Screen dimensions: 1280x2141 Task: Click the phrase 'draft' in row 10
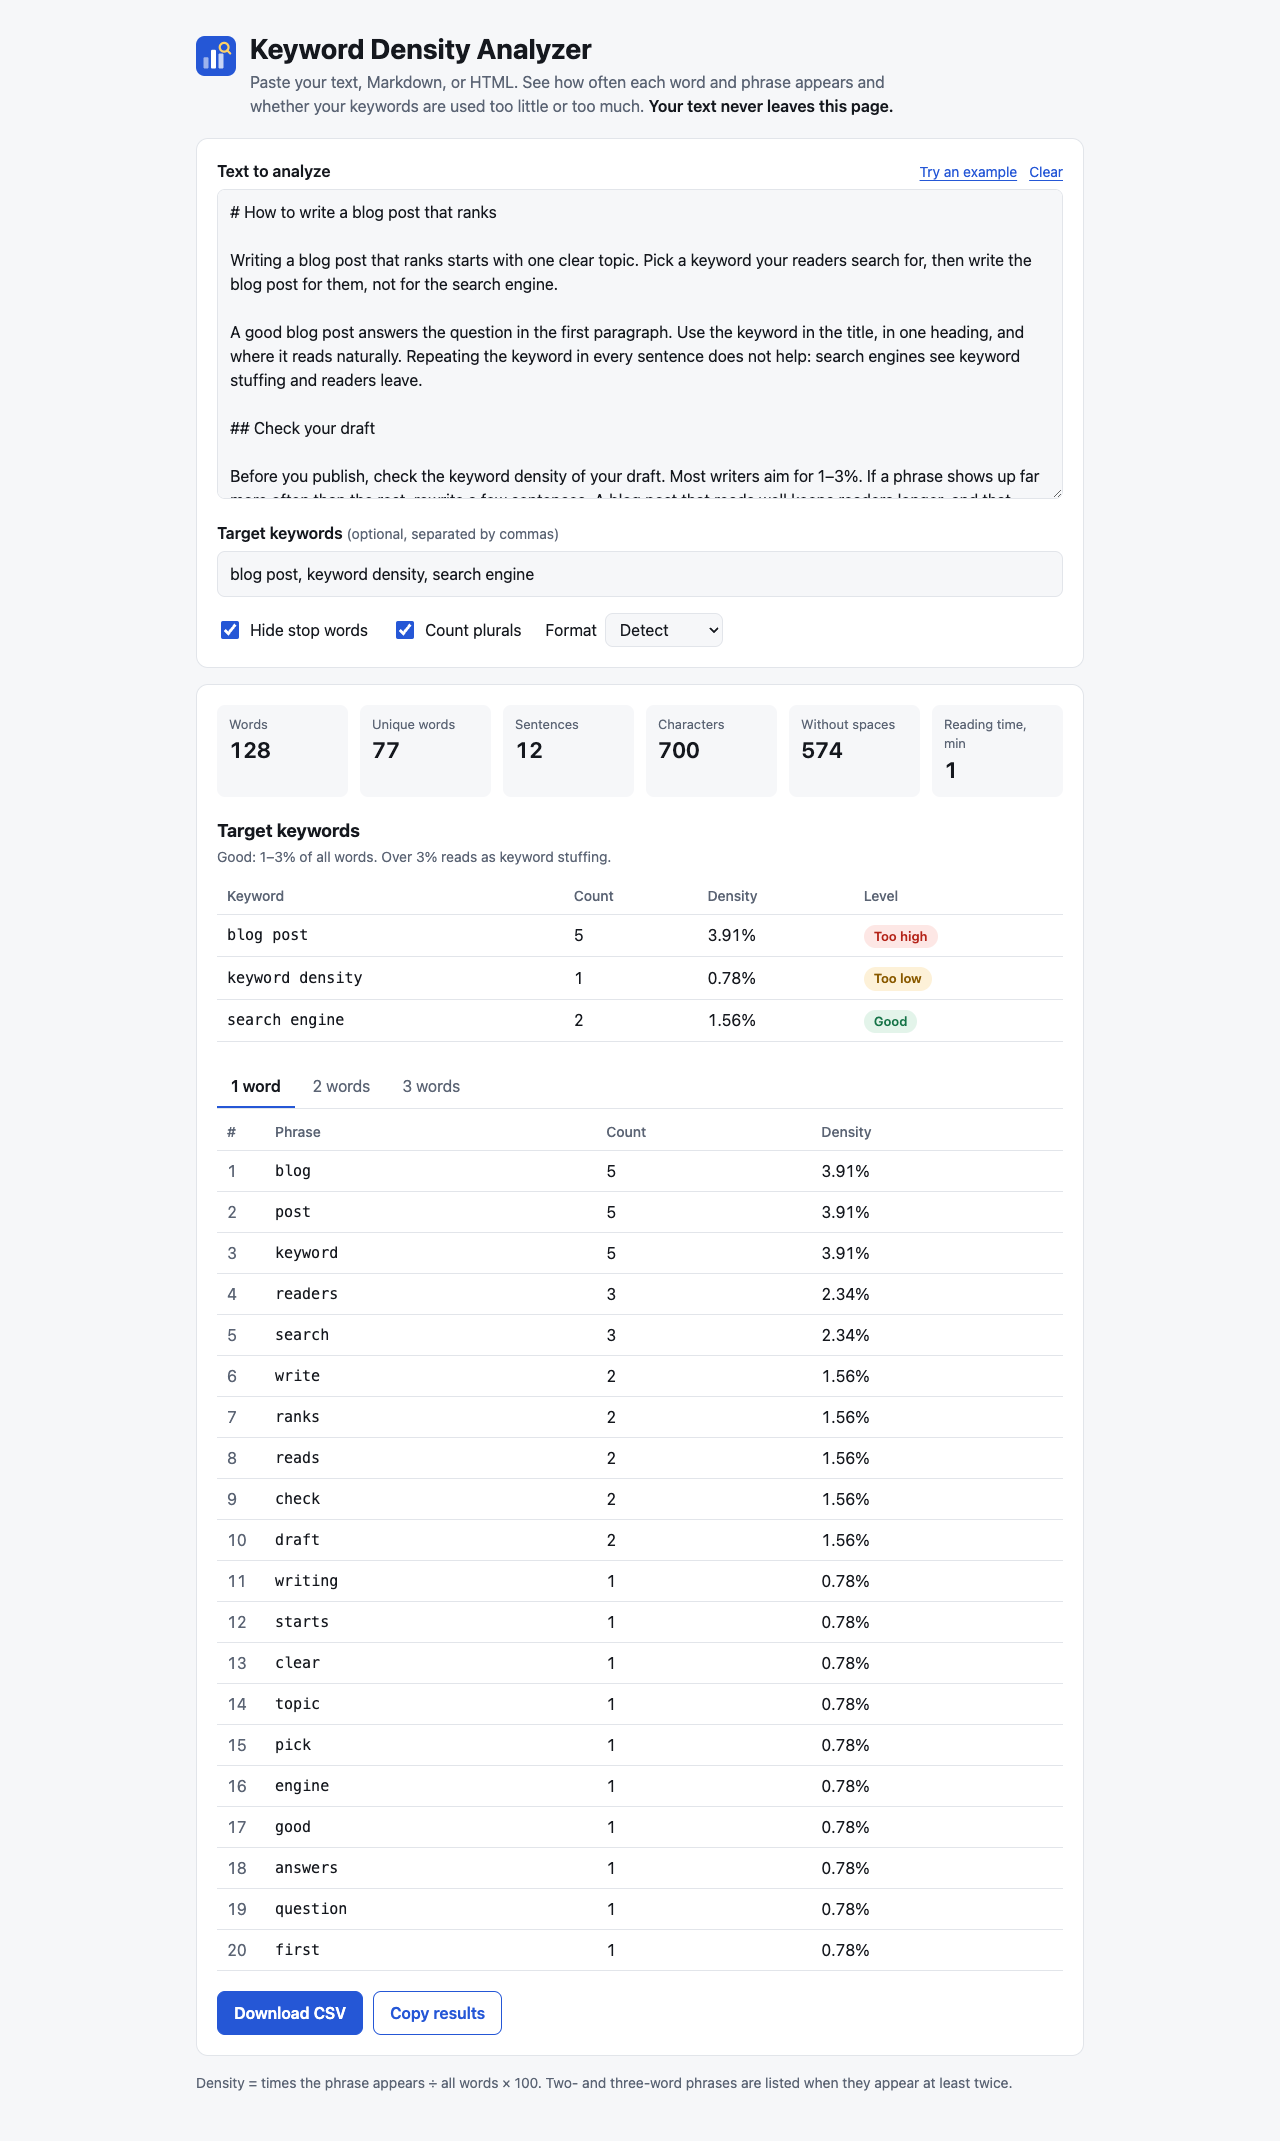coord(298,1540)
